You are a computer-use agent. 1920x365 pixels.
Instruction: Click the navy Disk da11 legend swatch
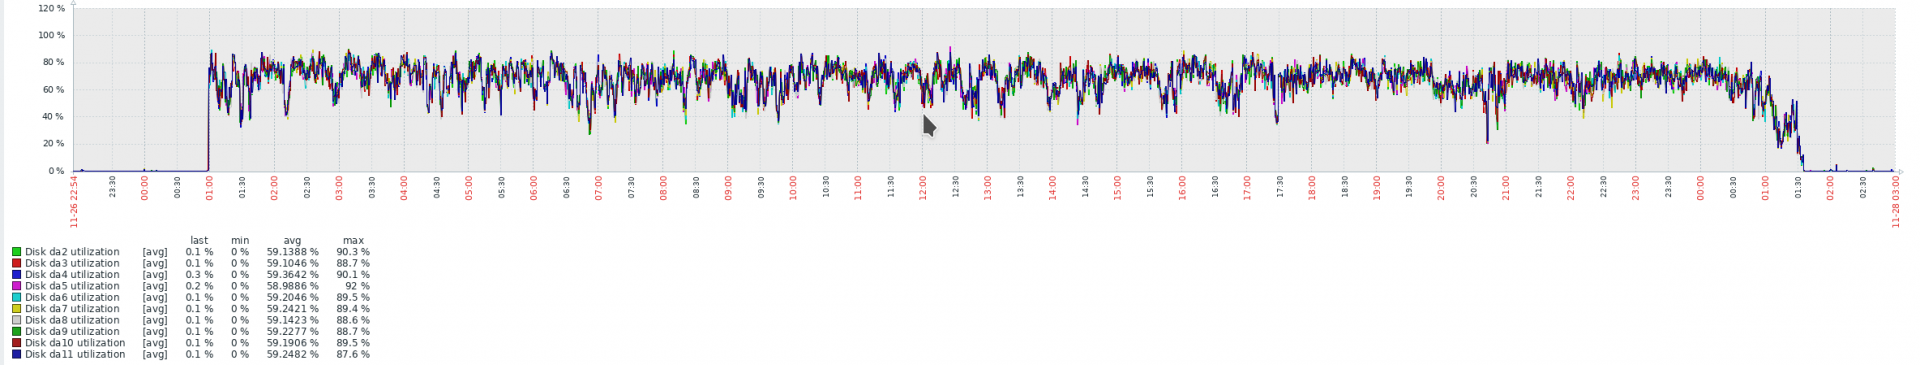pos(16,355)
